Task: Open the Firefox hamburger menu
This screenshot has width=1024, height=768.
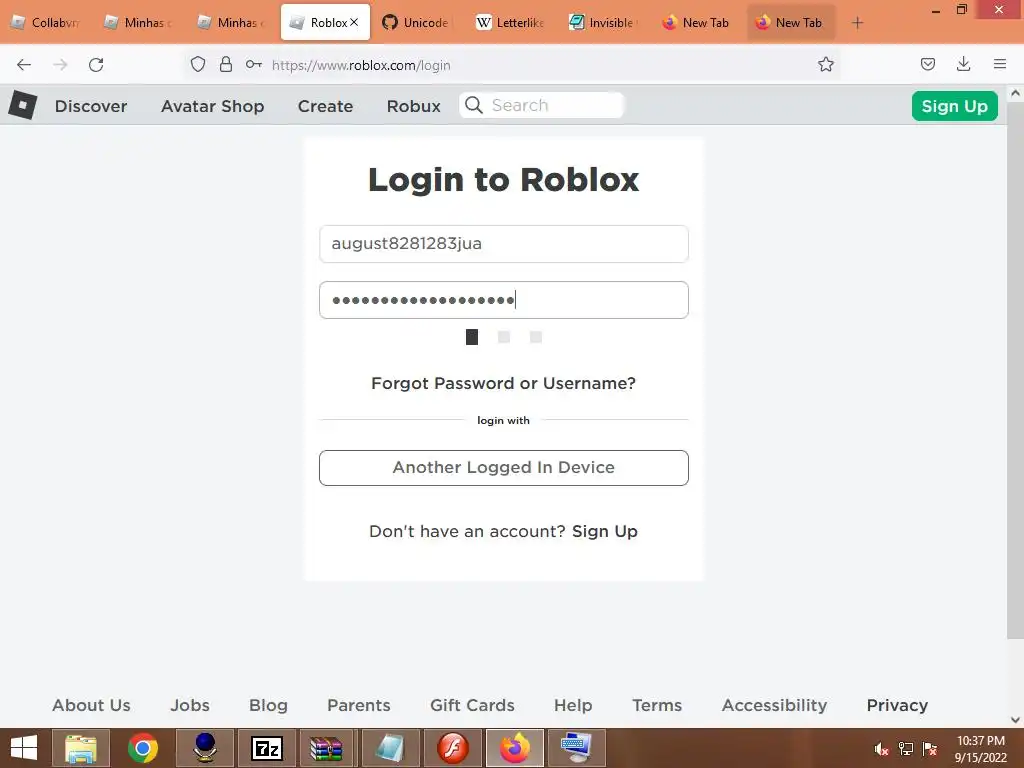Action: [1000, 64]
